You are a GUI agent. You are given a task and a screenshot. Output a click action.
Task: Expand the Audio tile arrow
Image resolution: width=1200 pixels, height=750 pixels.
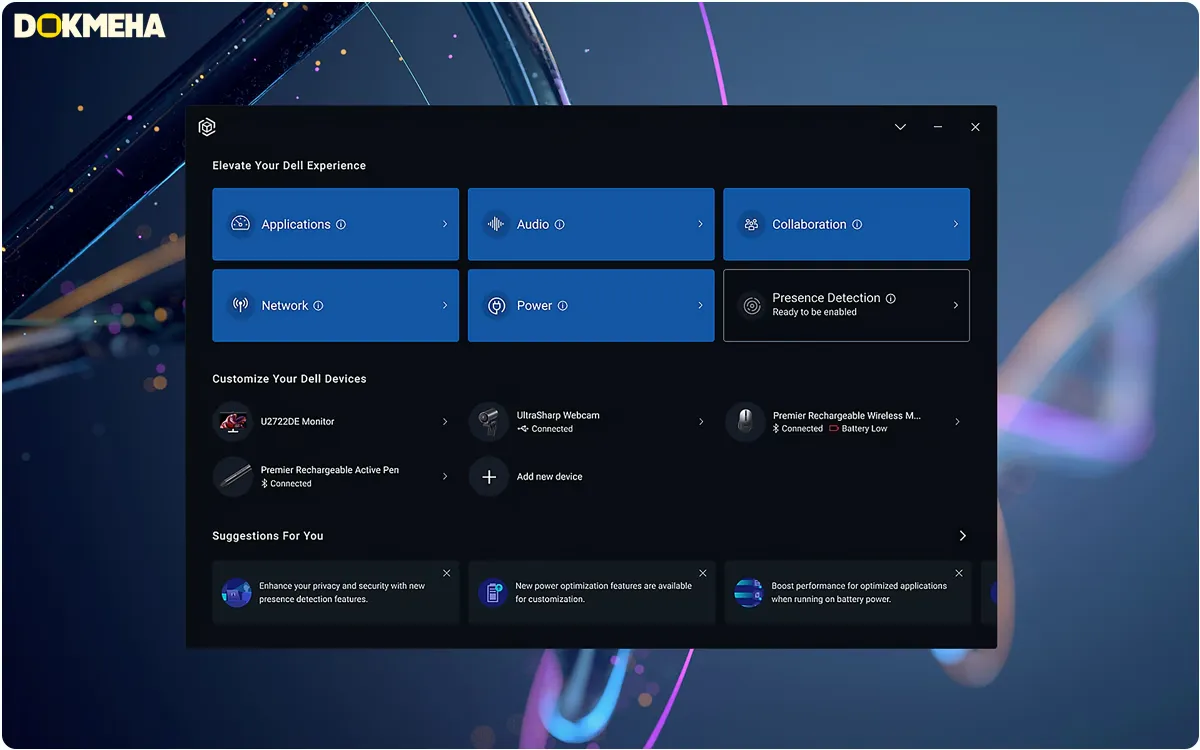[700, 224]
